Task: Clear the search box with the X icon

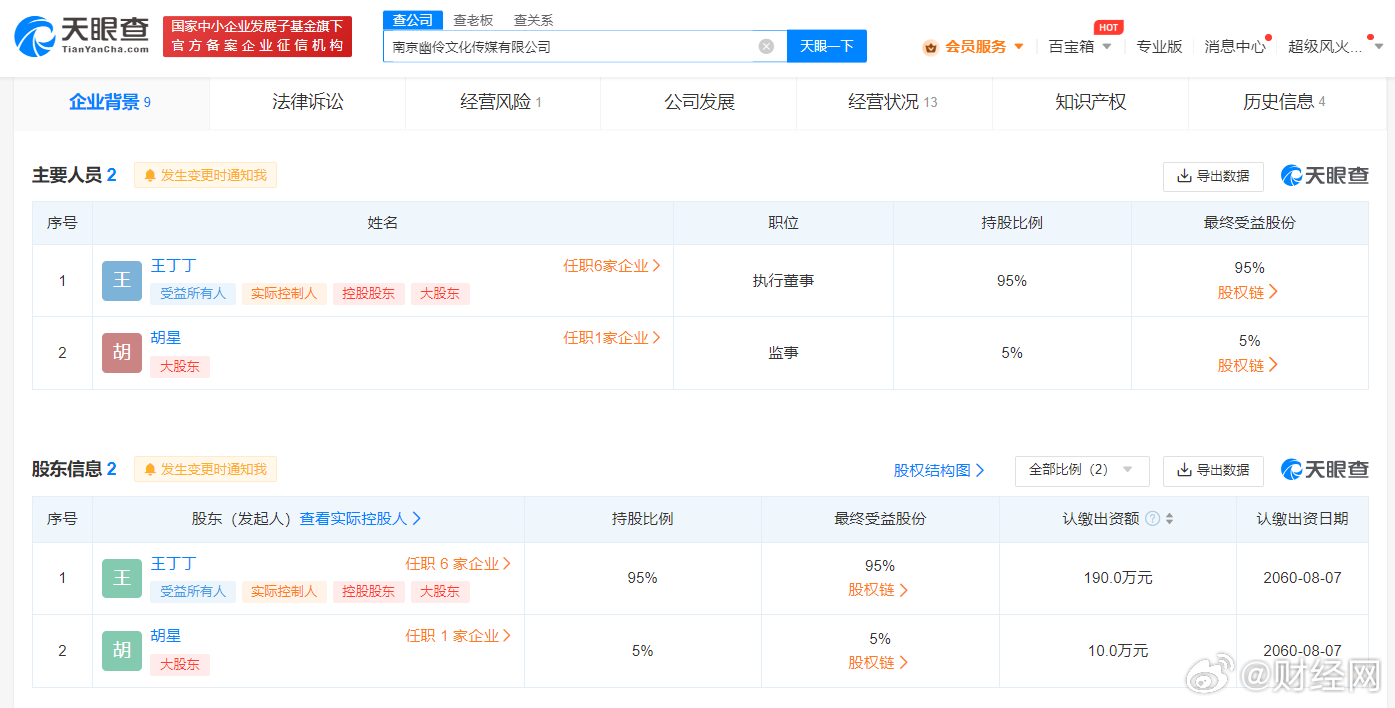Action: coord(766,46)
